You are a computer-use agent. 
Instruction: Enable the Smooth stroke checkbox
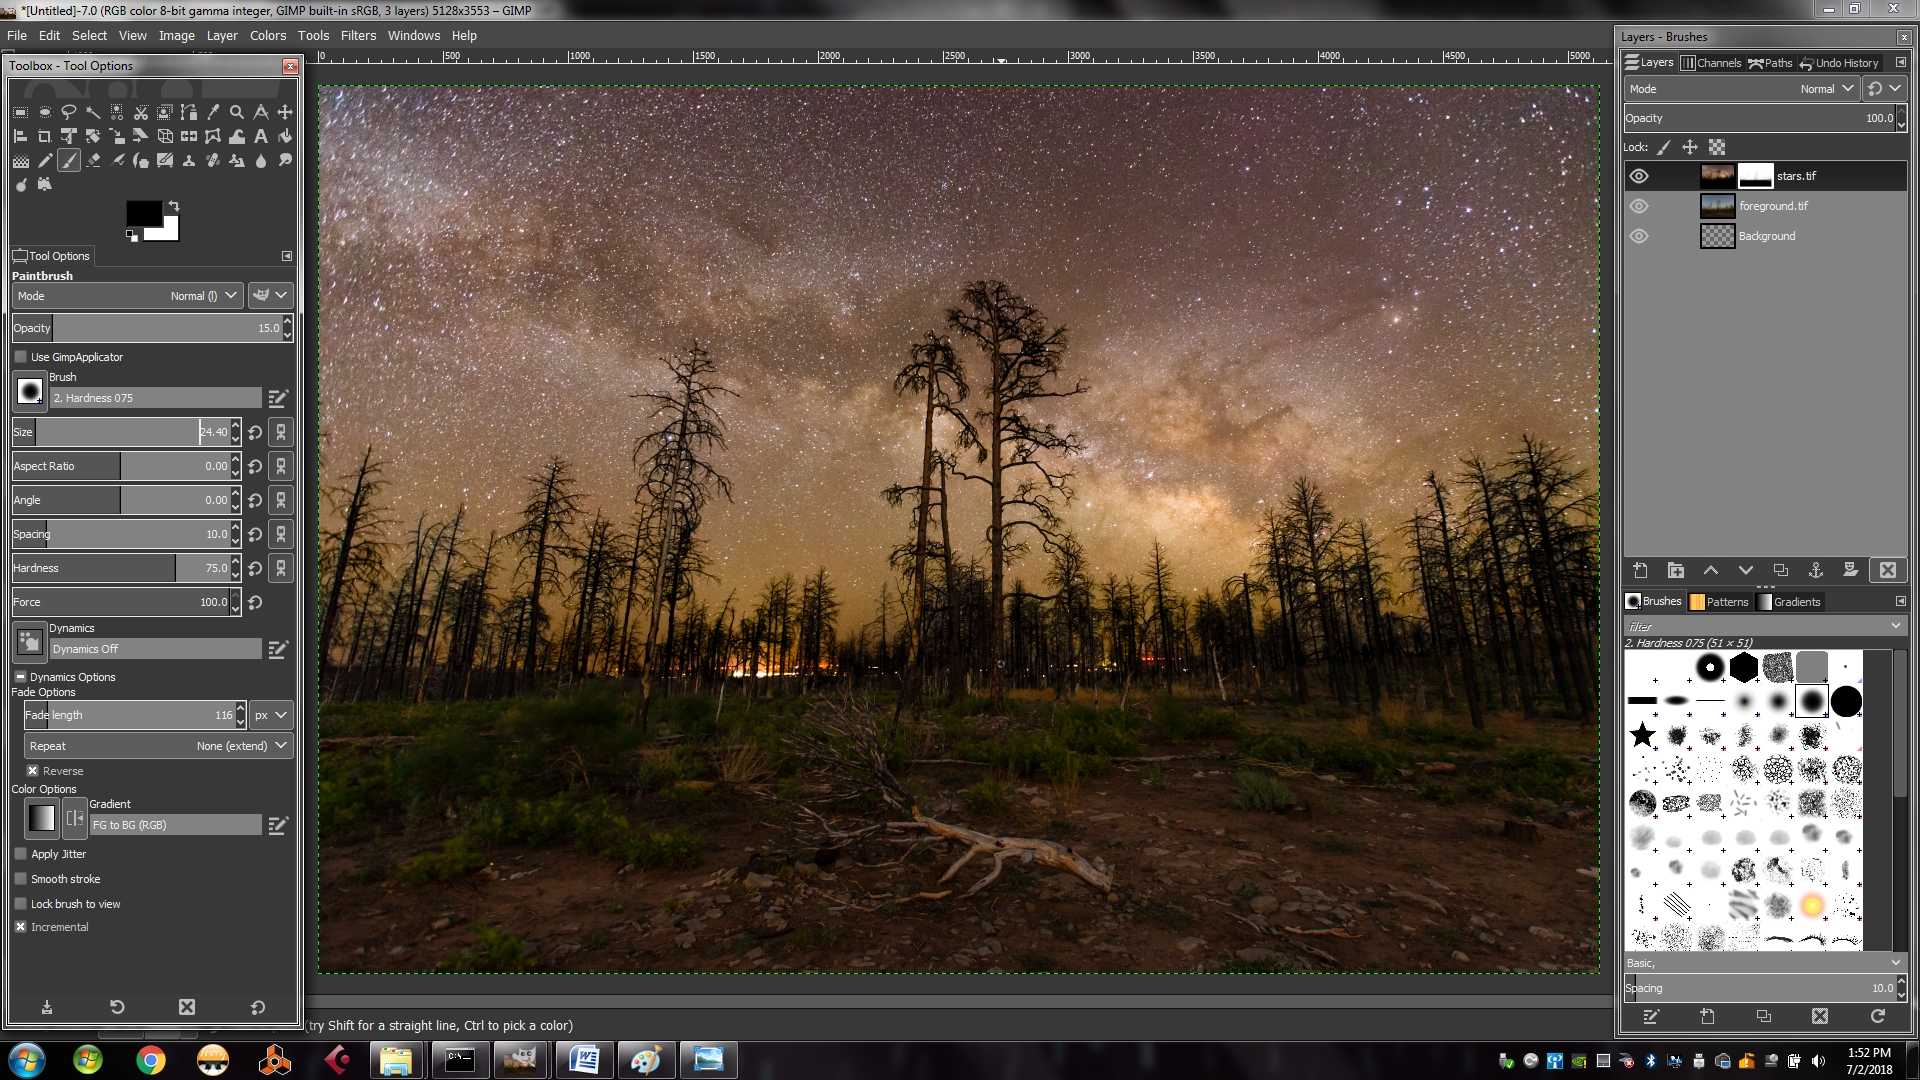(20, 878)
